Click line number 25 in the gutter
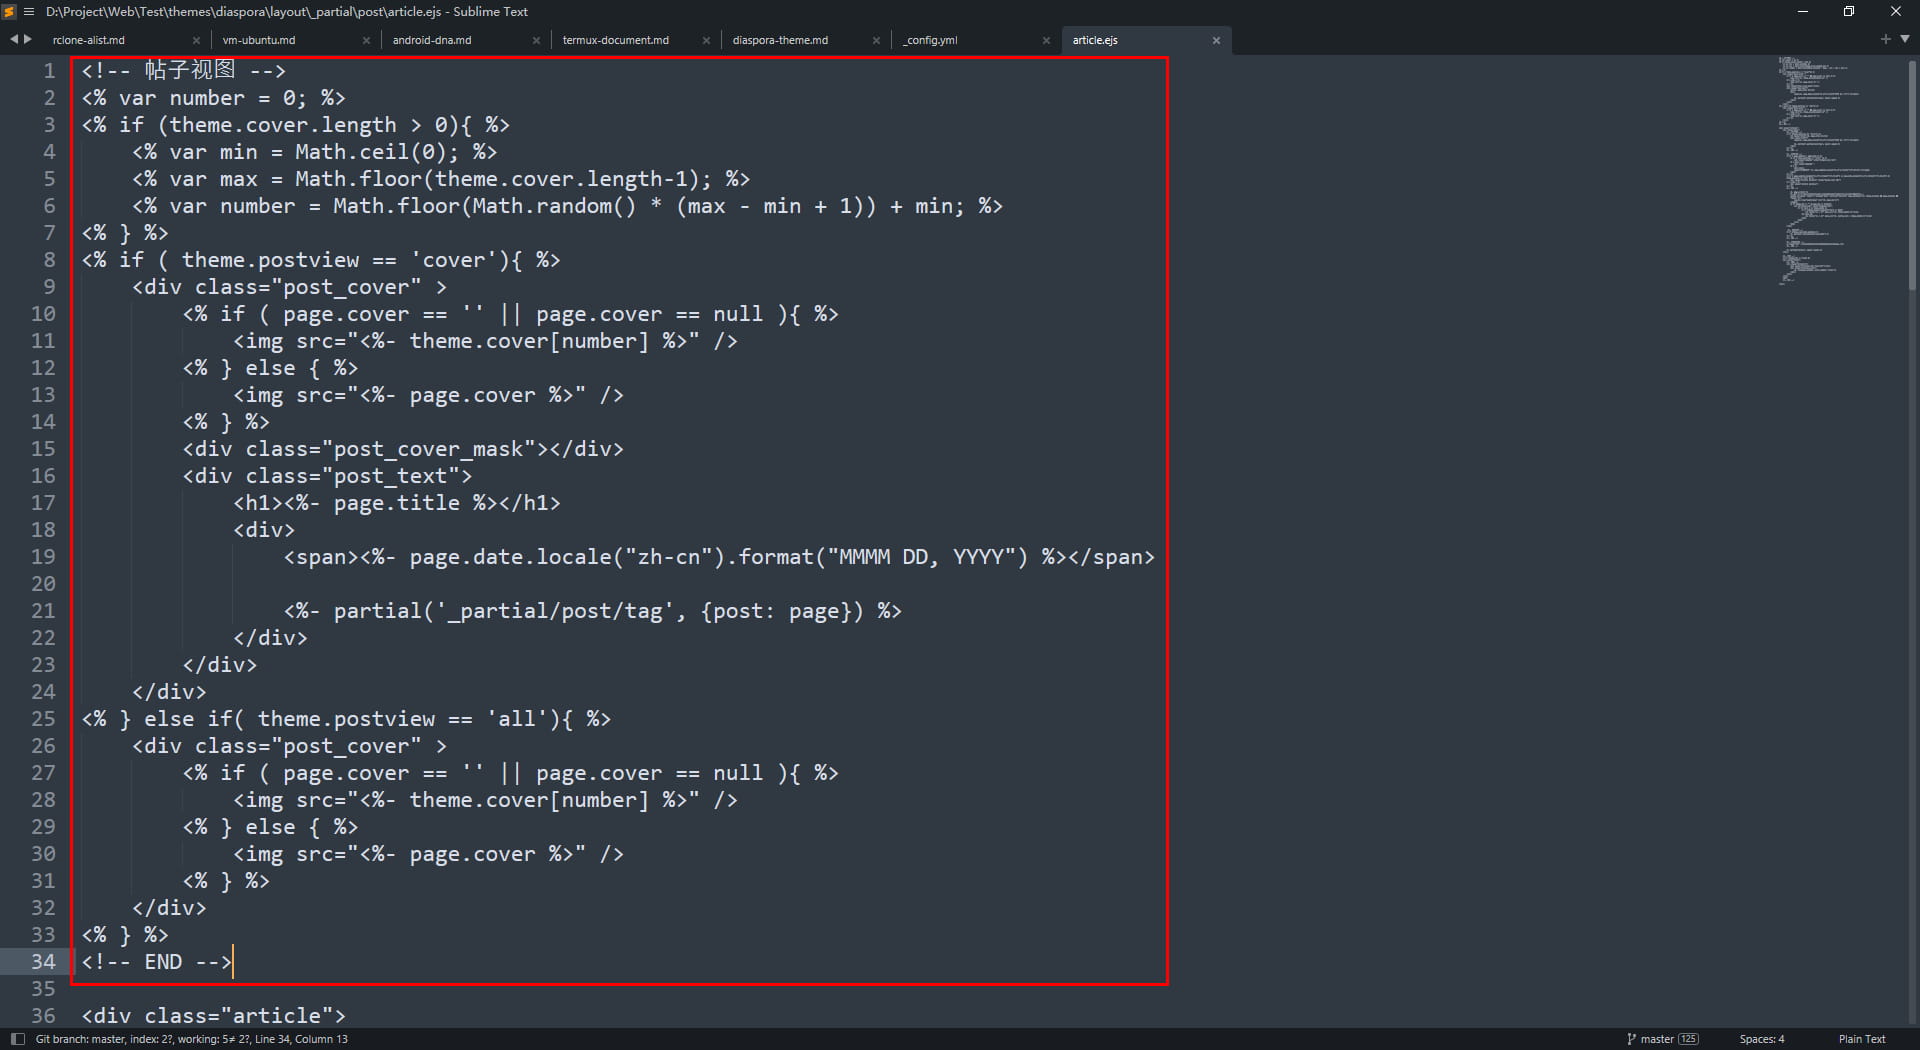Image resolution: width=1920 pixels, height=1050 pixels. point(43,719)
